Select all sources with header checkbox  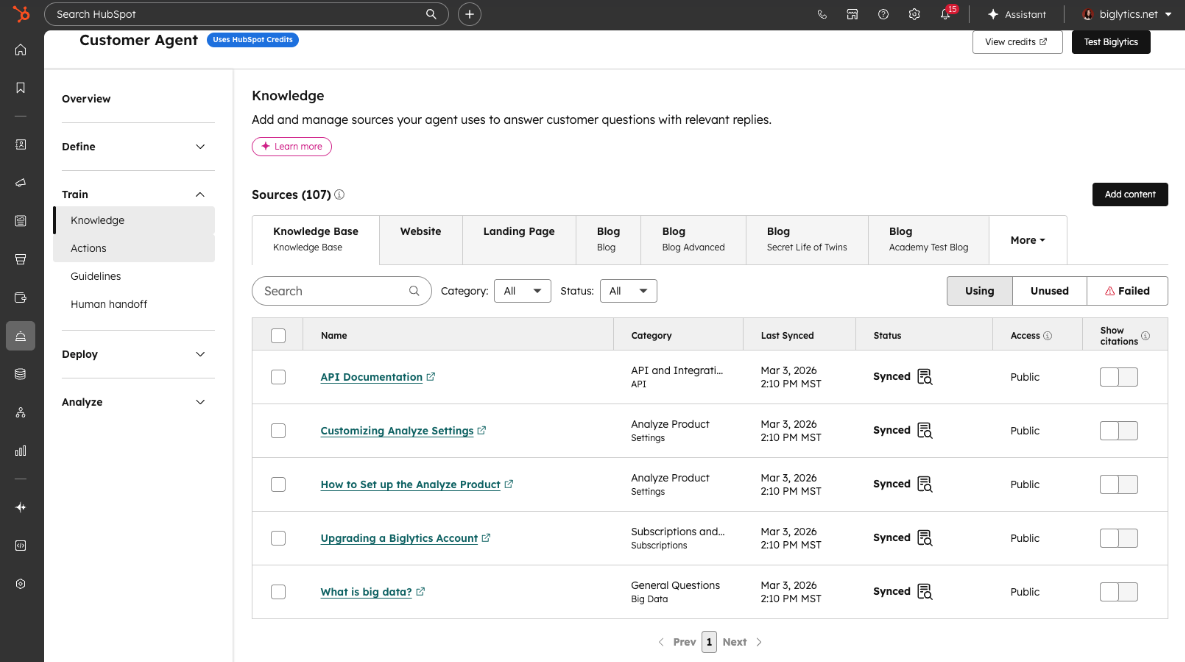click(x=278, y=335)
